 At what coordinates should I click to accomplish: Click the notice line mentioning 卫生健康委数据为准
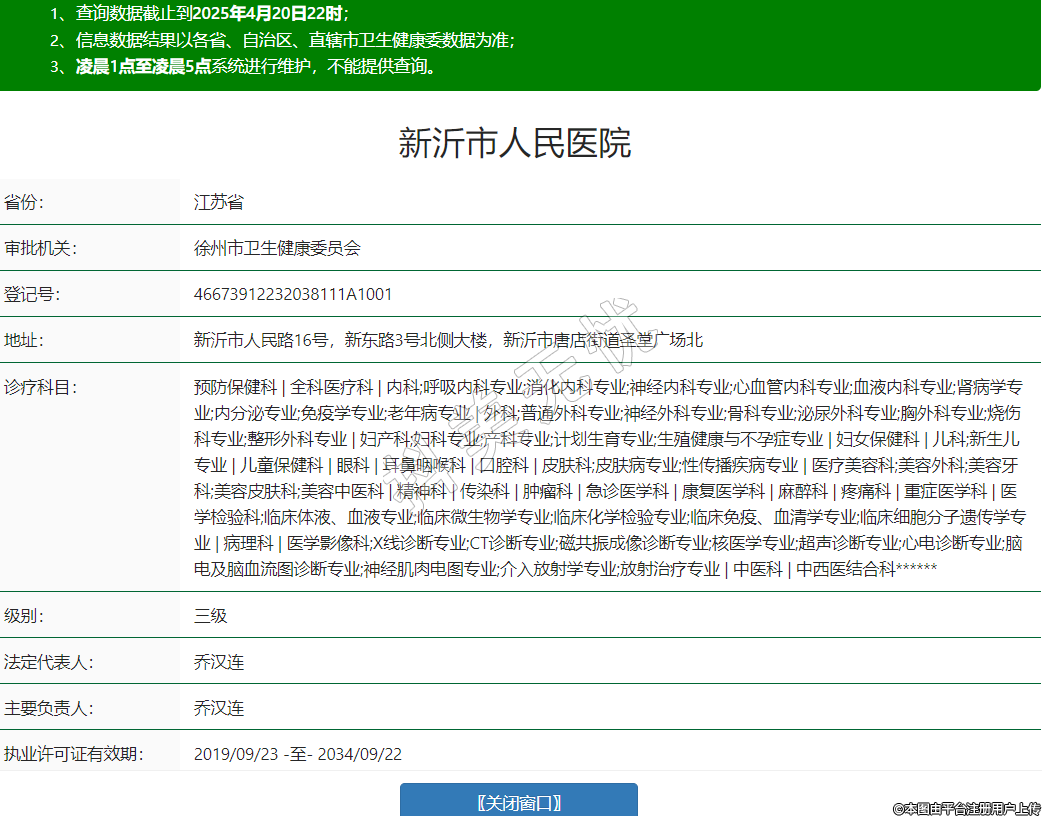[x=283, y=41]
